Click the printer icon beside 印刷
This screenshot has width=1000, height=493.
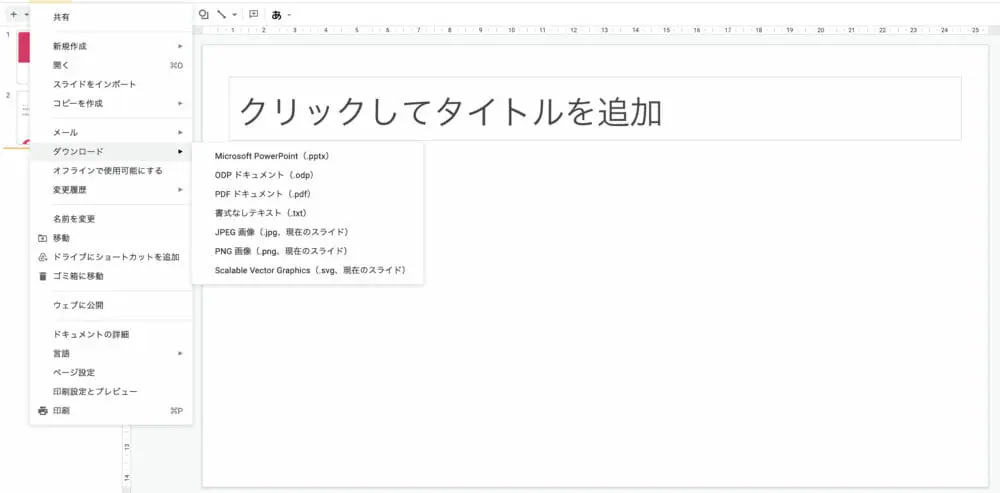pyautogui.click(x=42, y=411)
